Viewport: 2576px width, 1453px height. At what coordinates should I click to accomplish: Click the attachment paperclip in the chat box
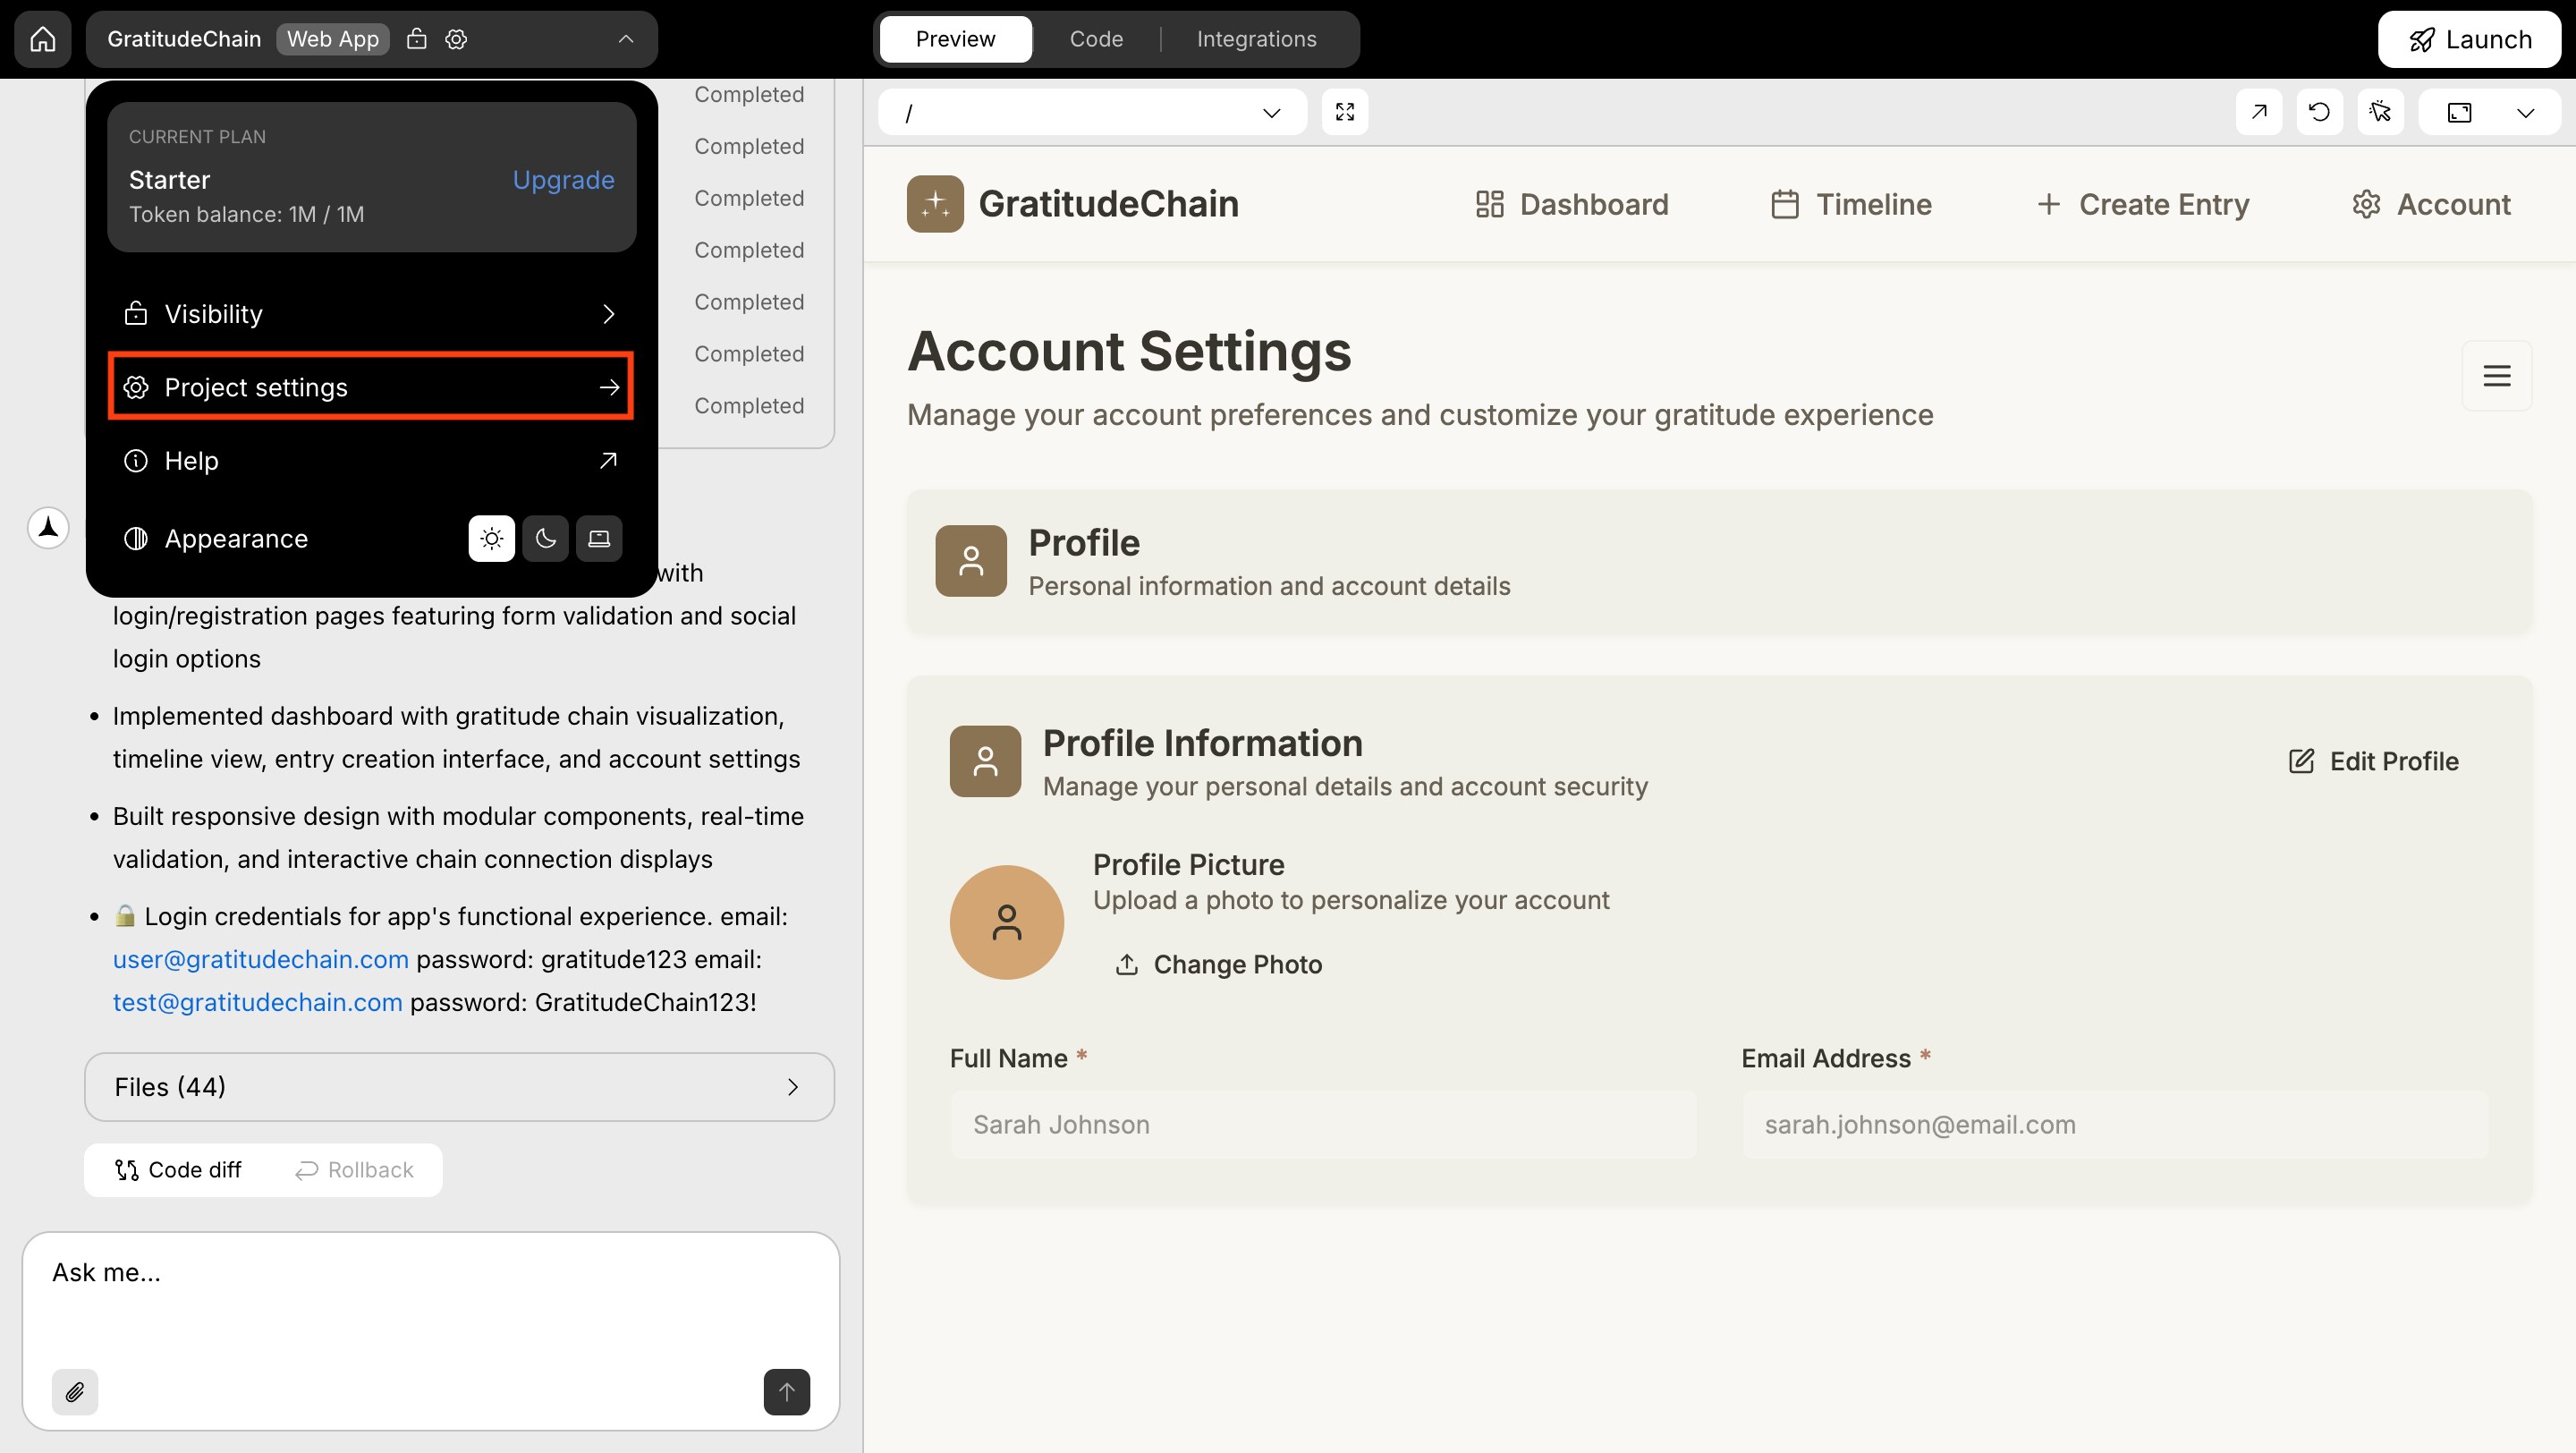tap(74, 1391)
